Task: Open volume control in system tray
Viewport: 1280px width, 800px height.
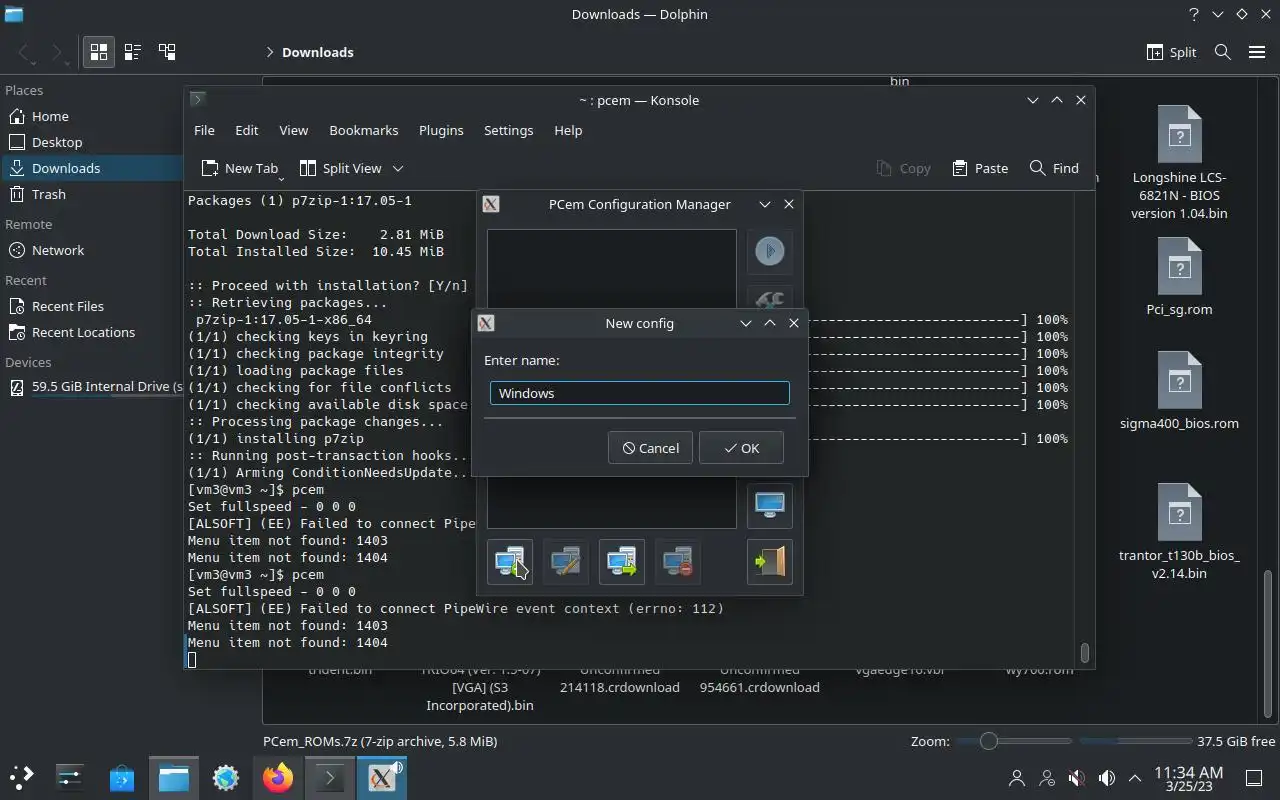Action: pos(1107,777)
